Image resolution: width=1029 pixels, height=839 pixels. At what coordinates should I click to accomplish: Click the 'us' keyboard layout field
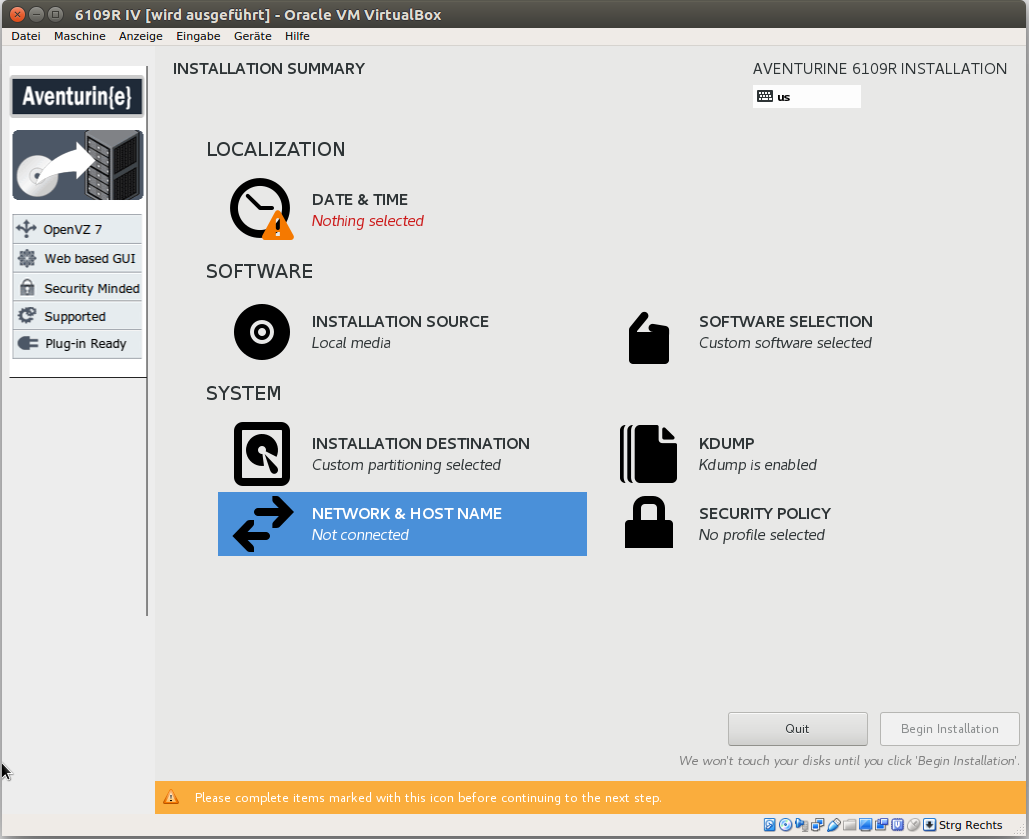807,97
